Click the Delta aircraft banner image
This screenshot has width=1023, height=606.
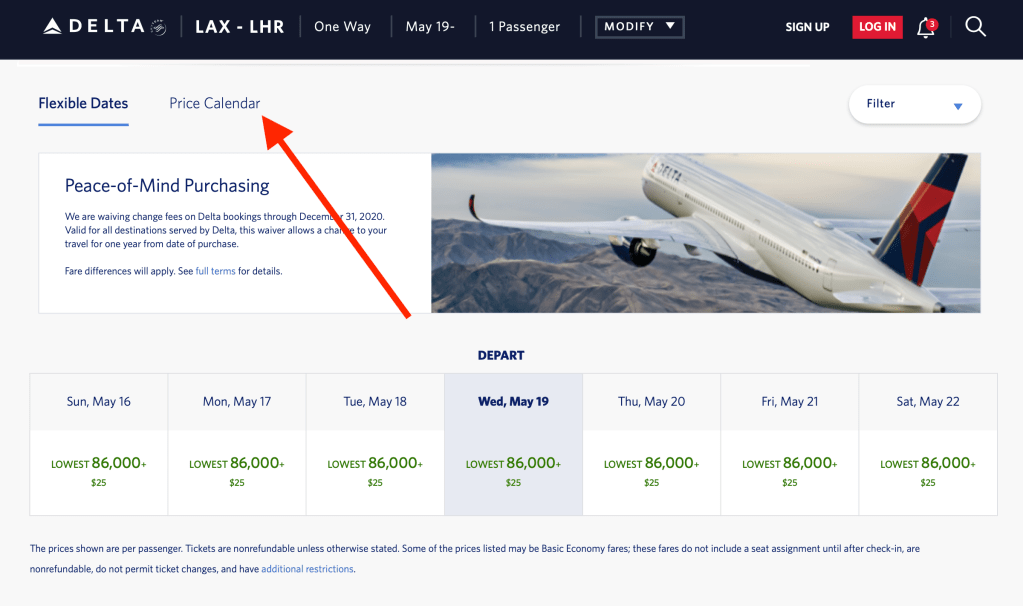coord(705,233)
